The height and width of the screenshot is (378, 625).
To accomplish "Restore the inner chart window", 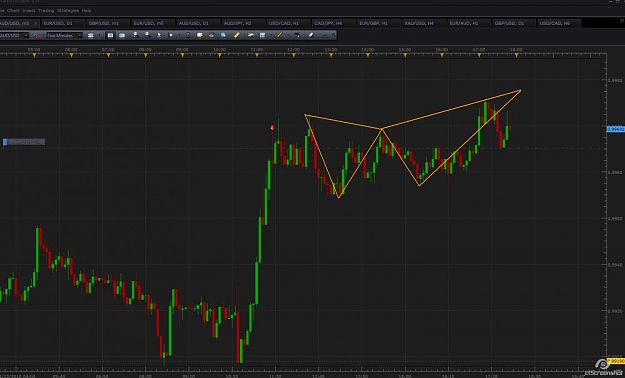I will pos(621,21).
